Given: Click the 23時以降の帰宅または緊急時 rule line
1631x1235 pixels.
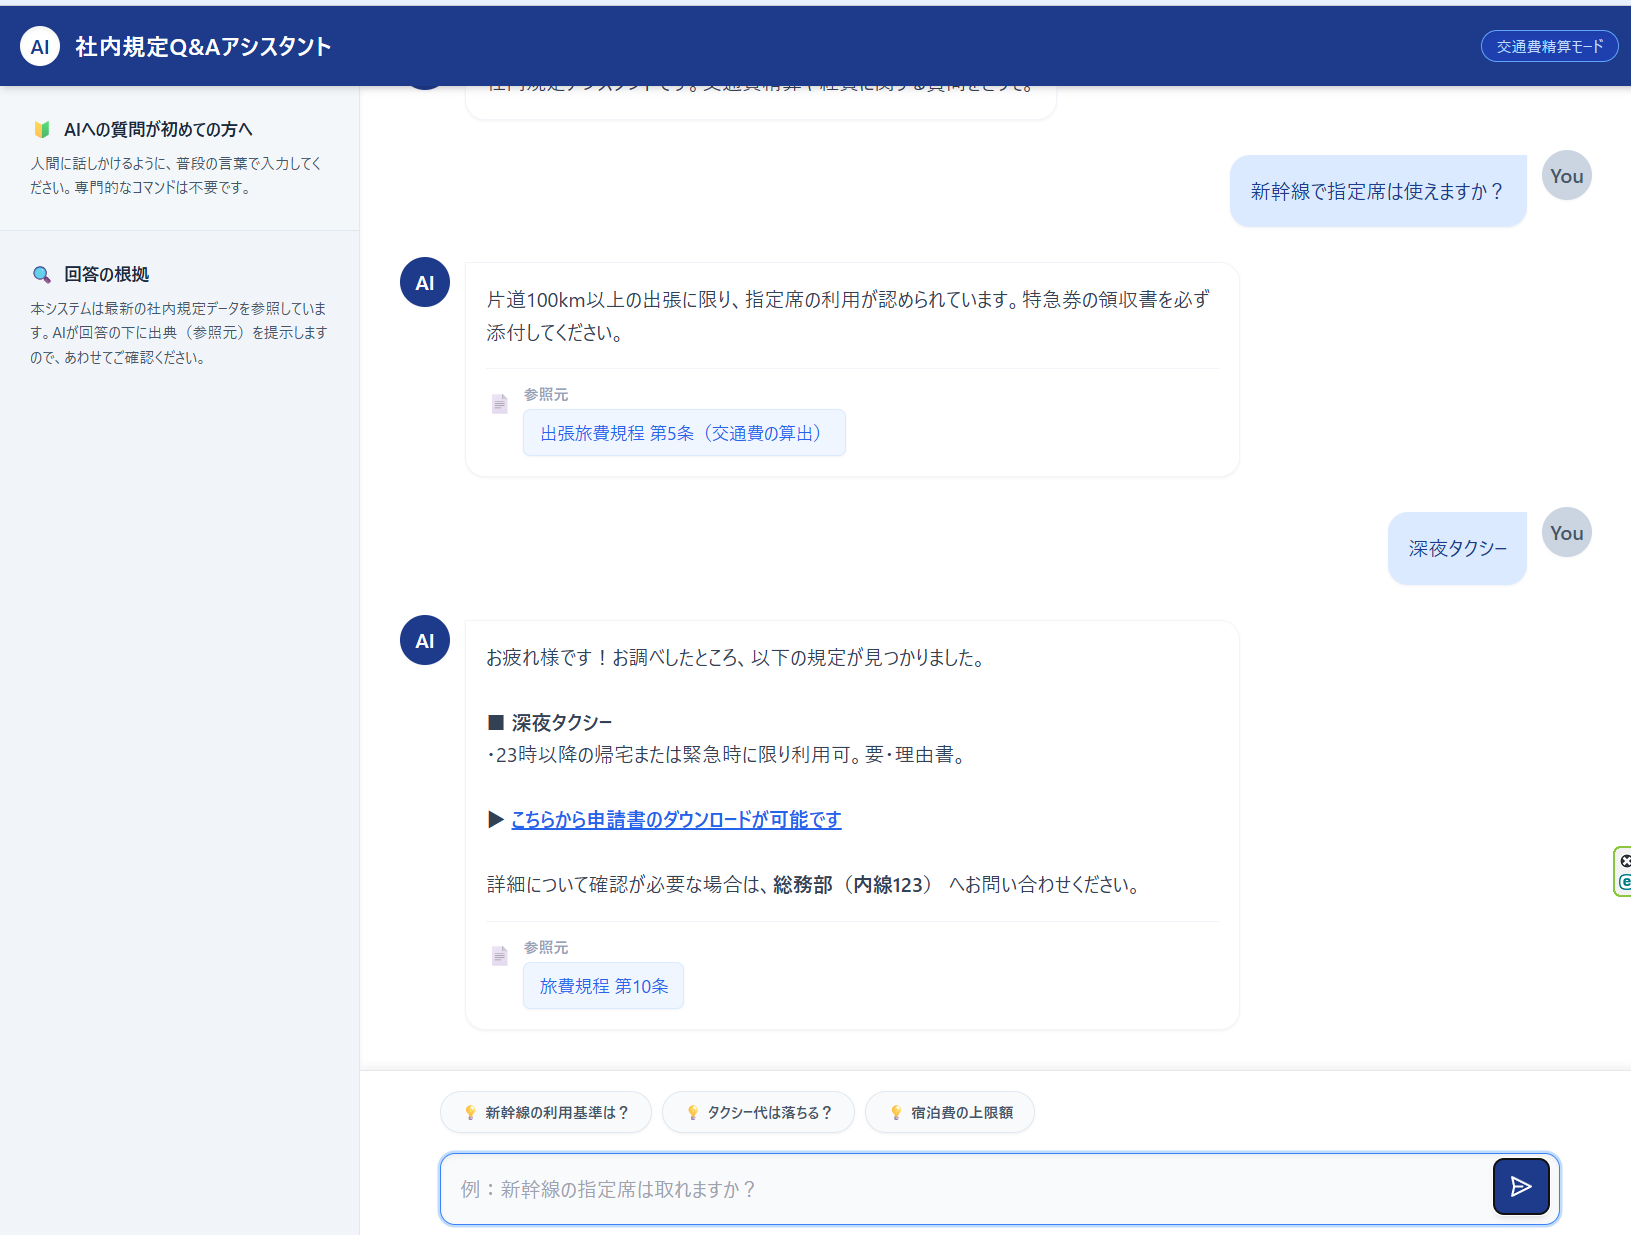Looking at the screenshot, I should [x=728, y=755].
